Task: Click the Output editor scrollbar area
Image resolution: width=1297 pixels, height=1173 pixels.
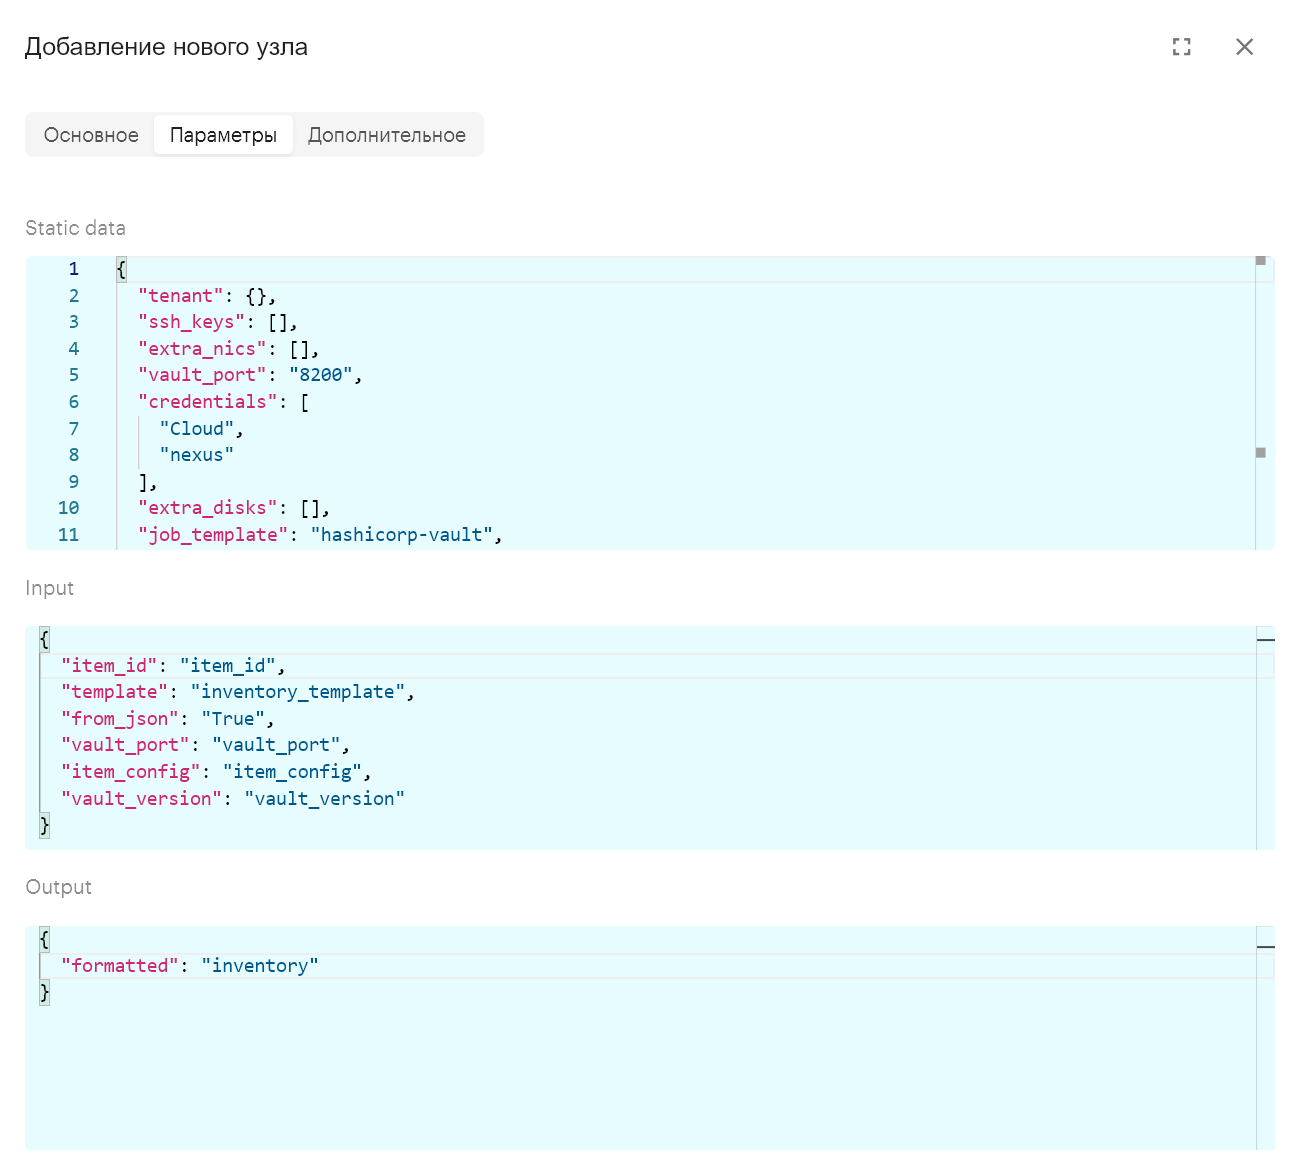Action: point(1265,1038)
